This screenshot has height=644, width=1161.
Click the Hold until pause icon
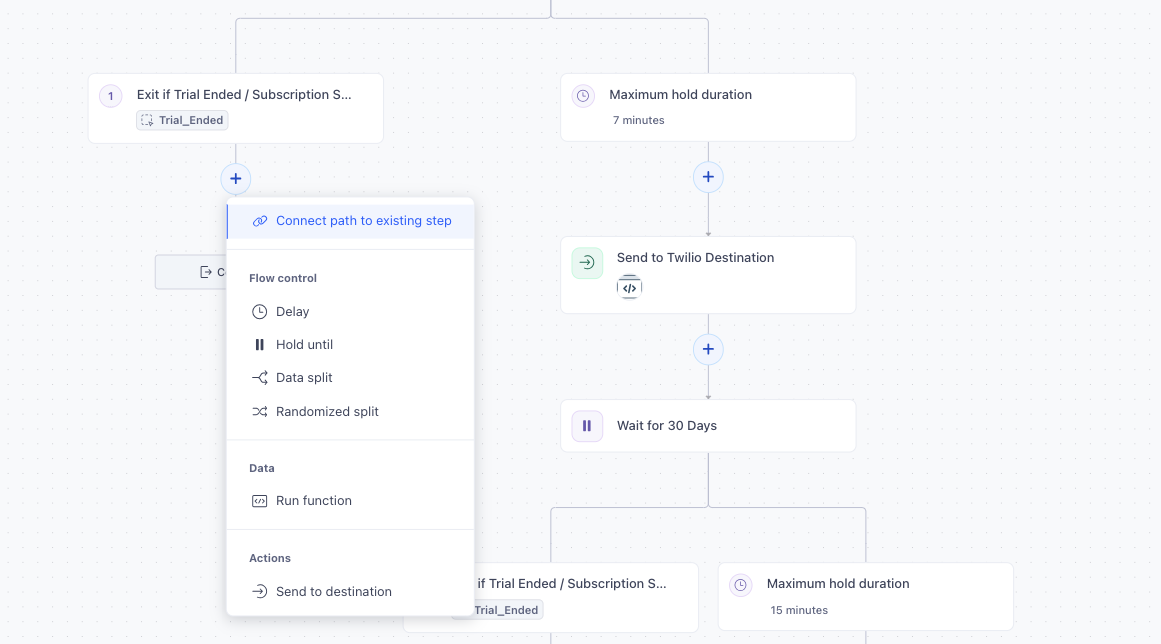tap(259, 344)
